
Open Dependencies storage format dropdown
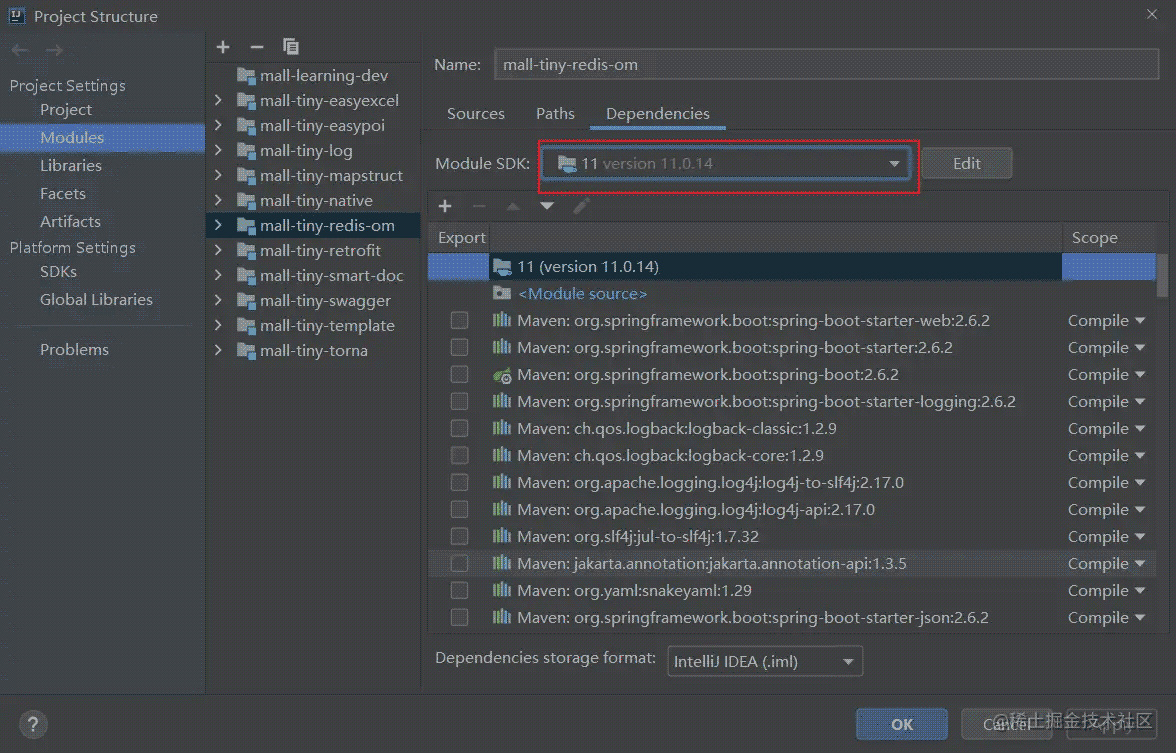click(764, 661)
